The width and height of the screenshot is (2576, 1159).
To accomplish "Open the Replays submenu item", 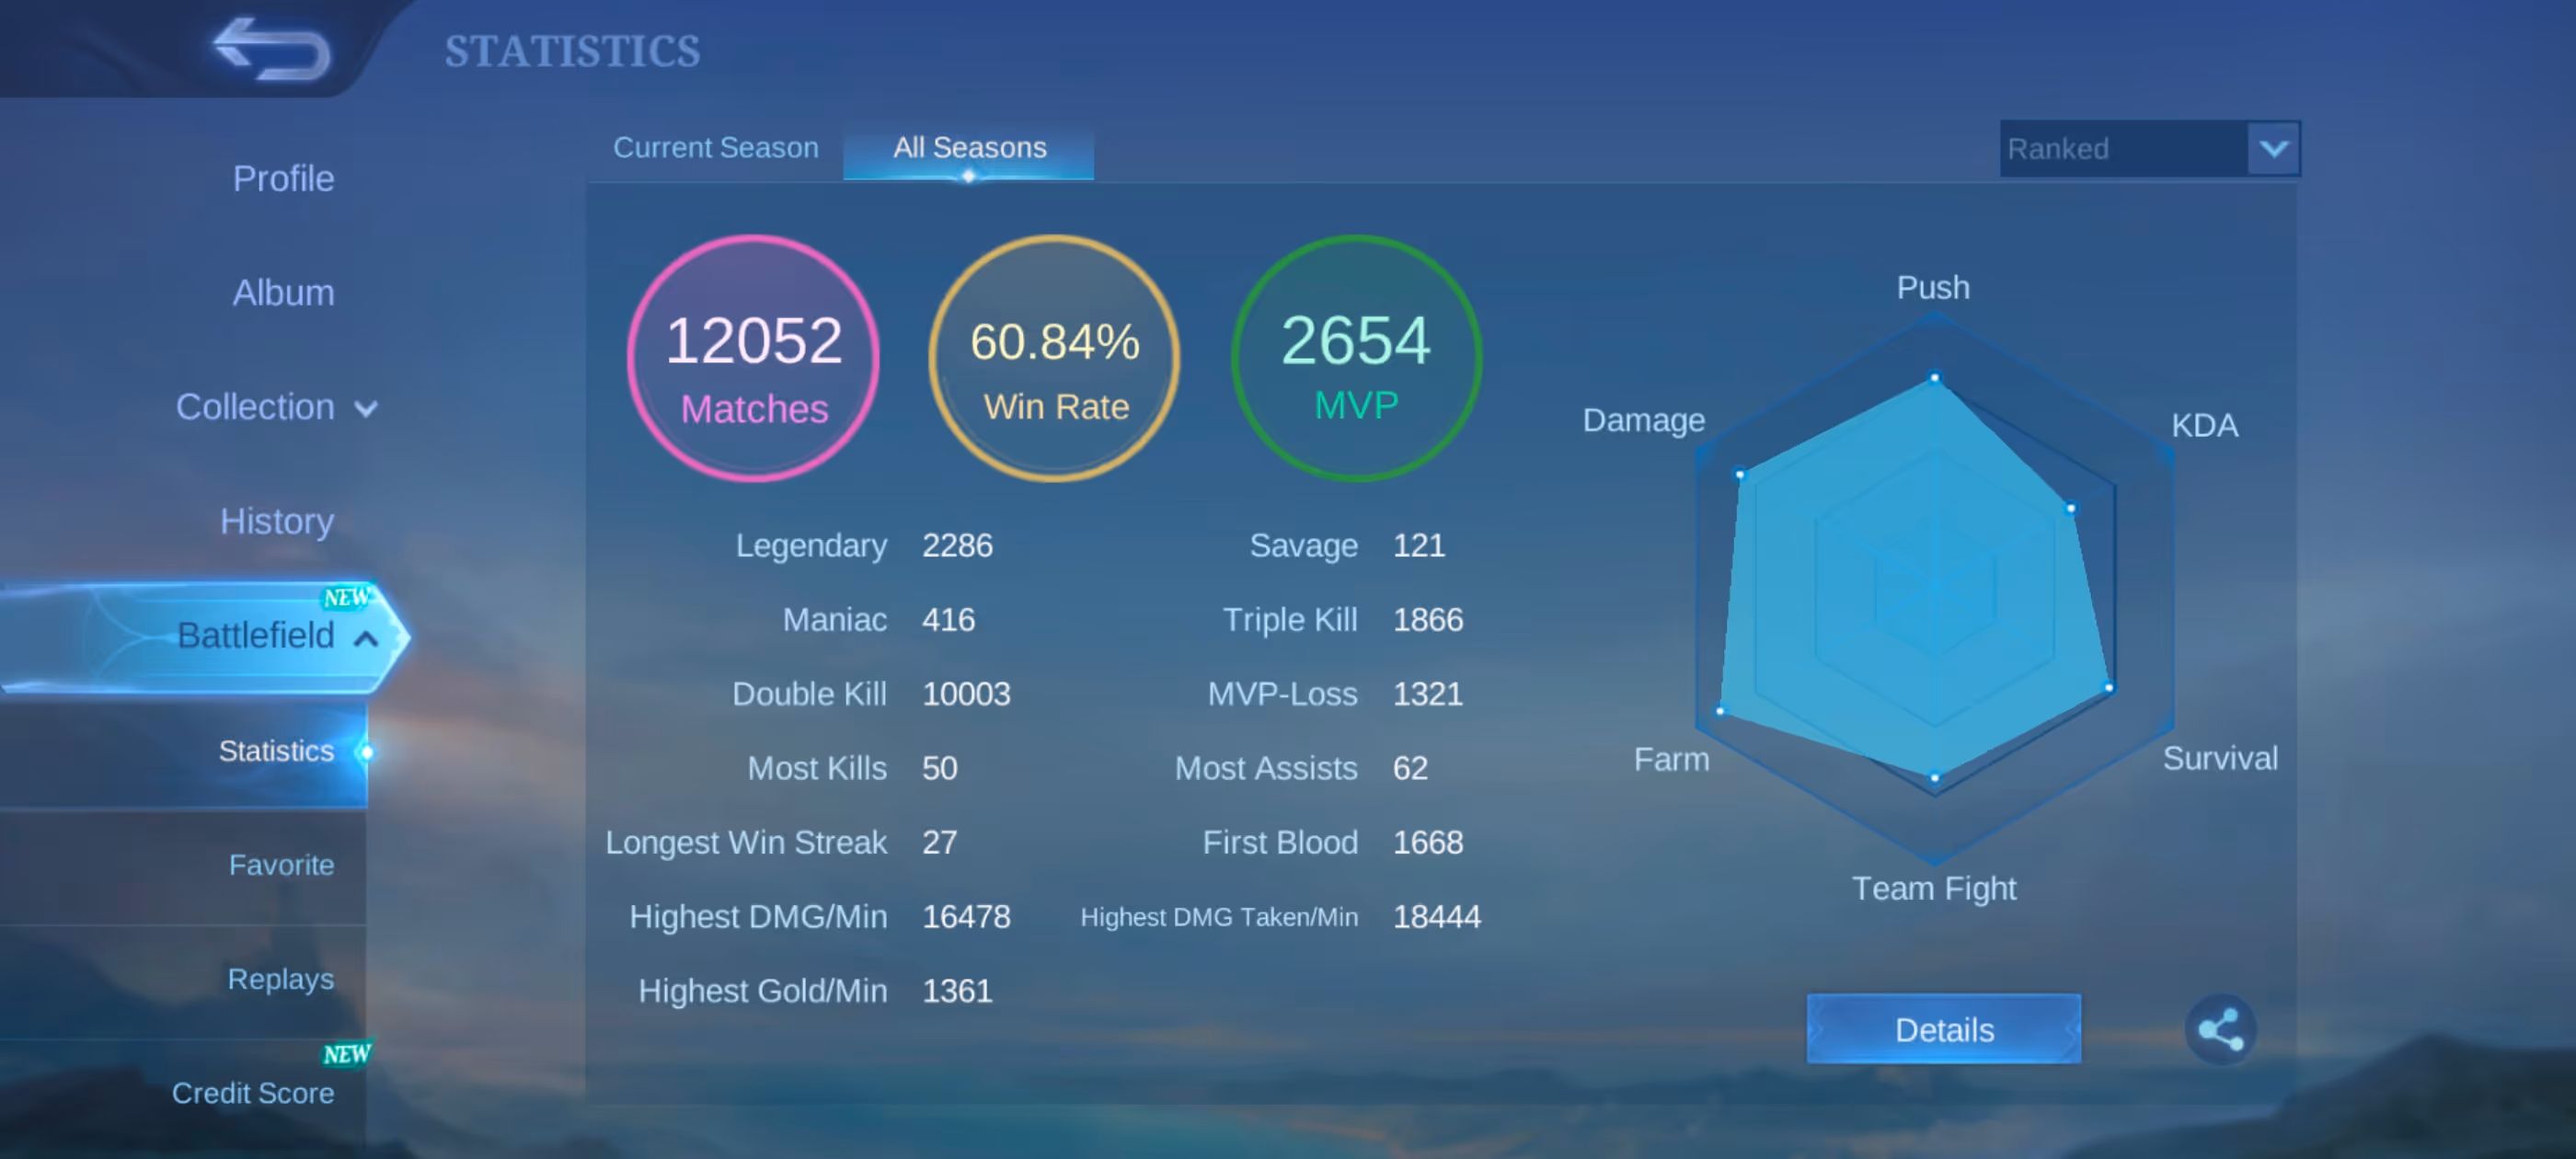I will [x=280, y=979].
